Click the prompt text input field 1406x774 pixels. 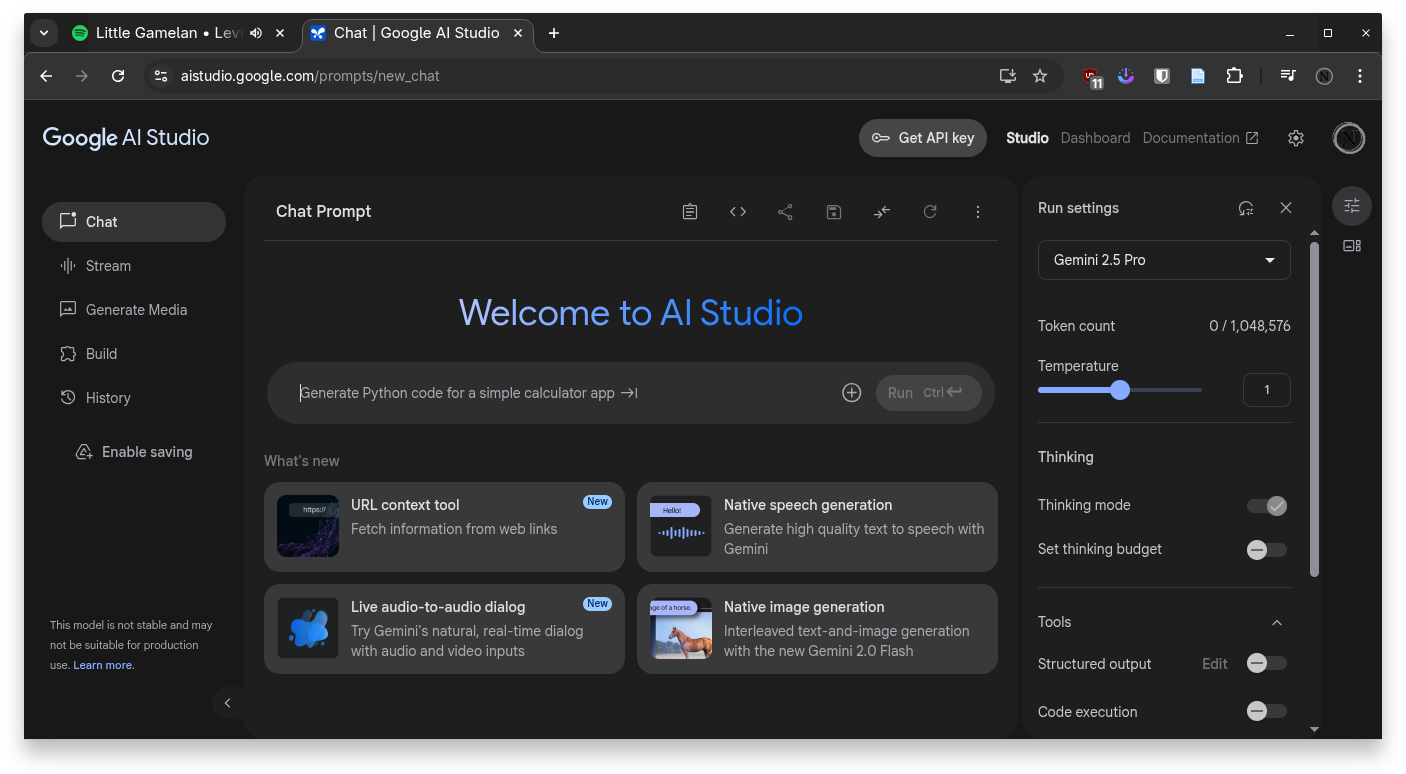click(x=562, y=393)
